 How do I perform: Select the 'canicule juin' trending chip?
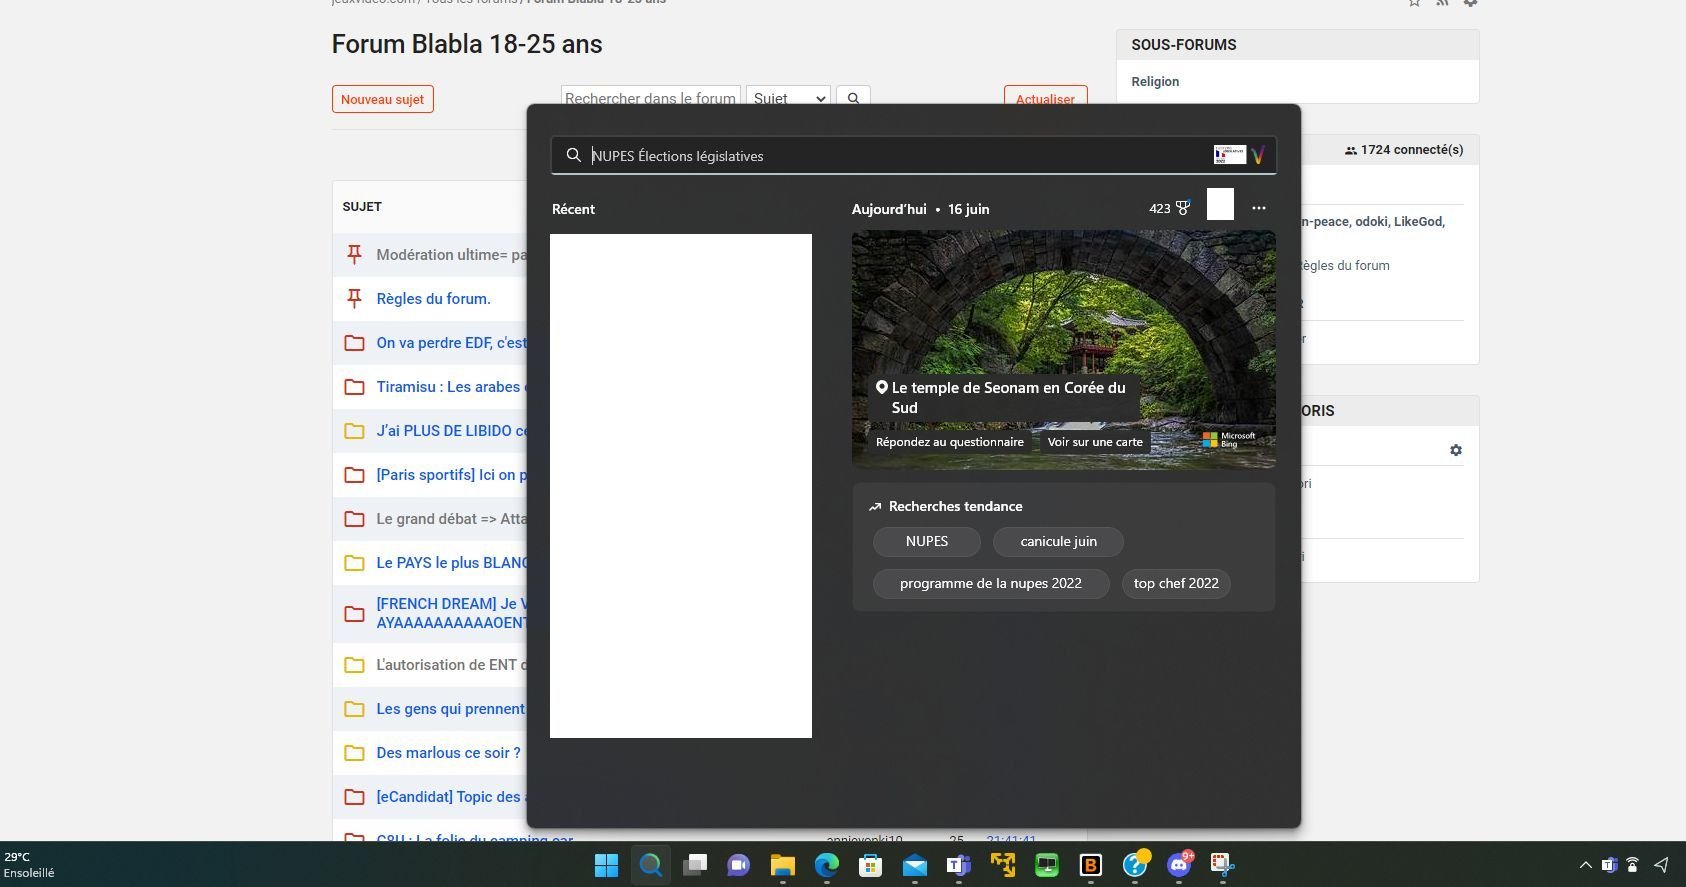[1058, 541]
